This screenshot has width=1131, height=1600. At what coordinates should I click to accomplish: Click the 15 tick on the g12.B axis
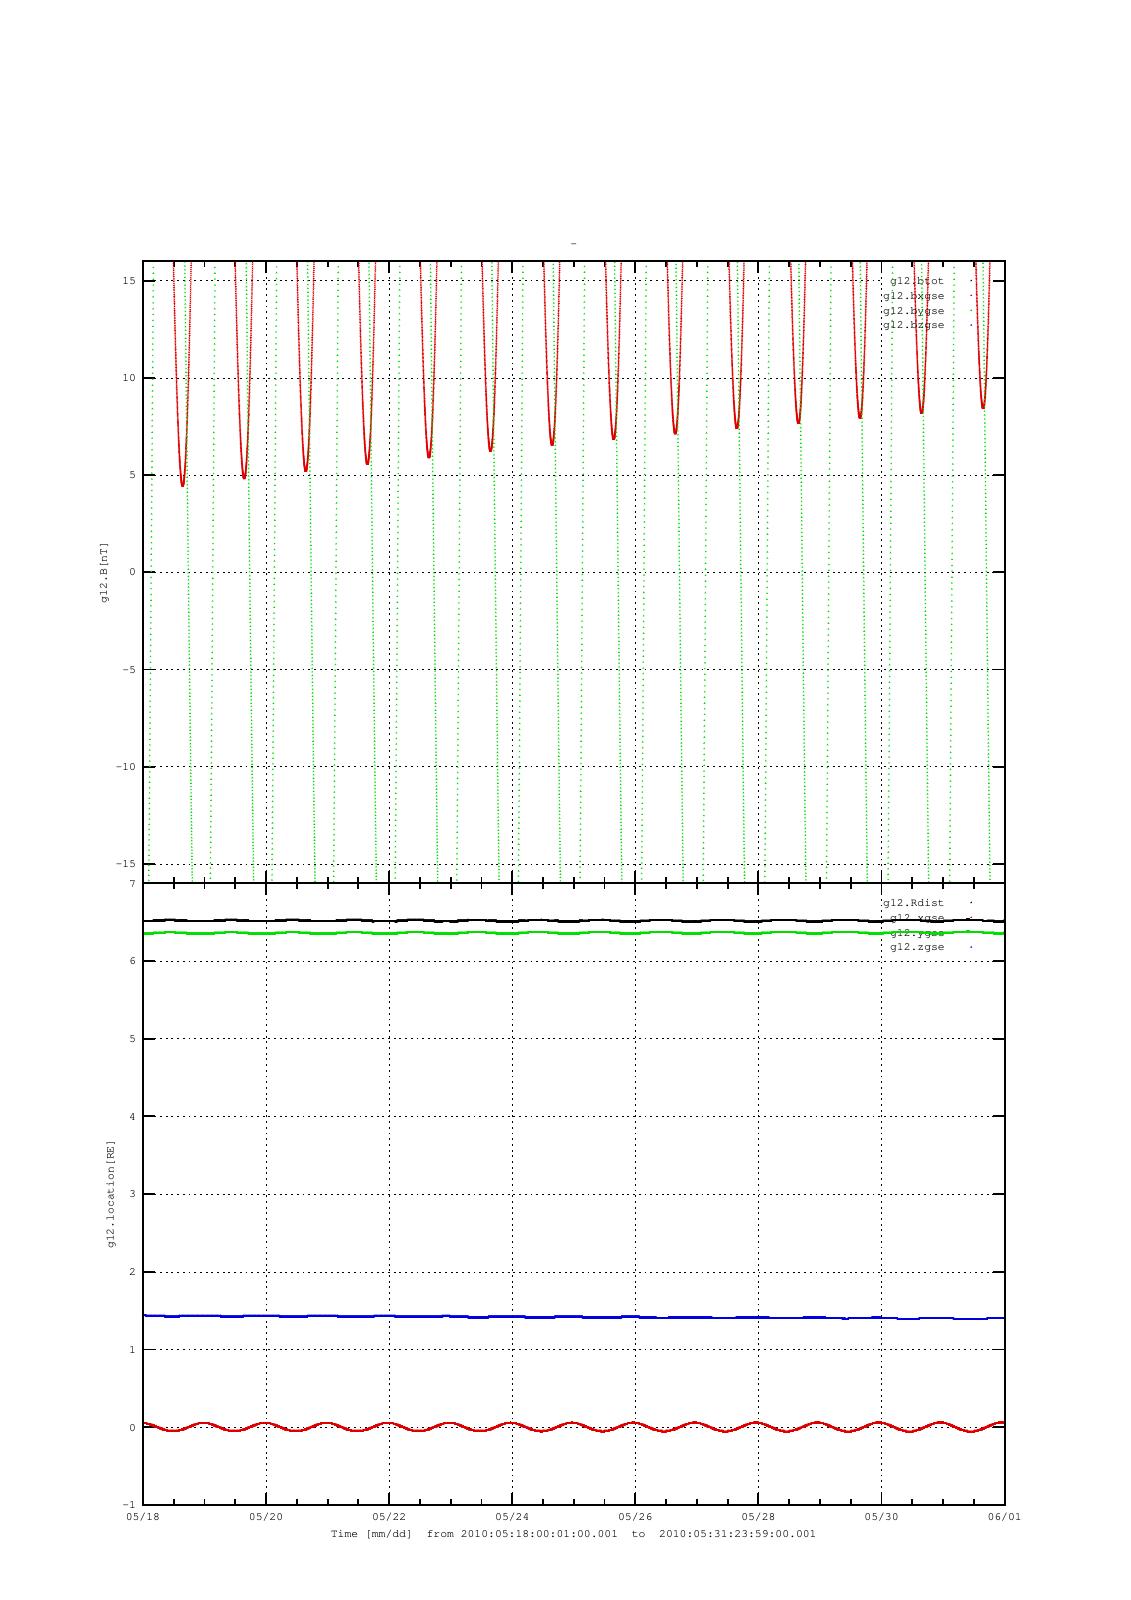129,281
